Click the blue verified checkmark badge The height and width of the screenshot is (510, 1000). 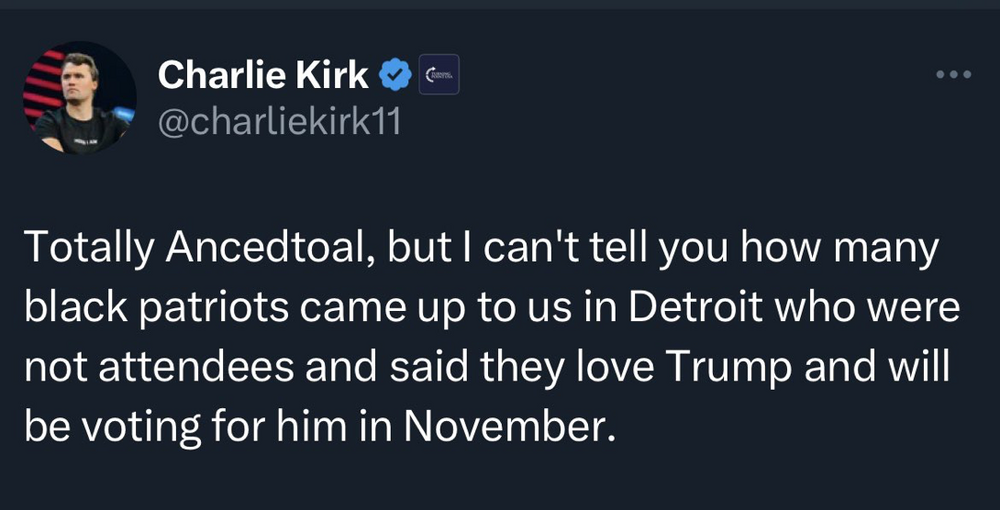[x=398, y=73]
